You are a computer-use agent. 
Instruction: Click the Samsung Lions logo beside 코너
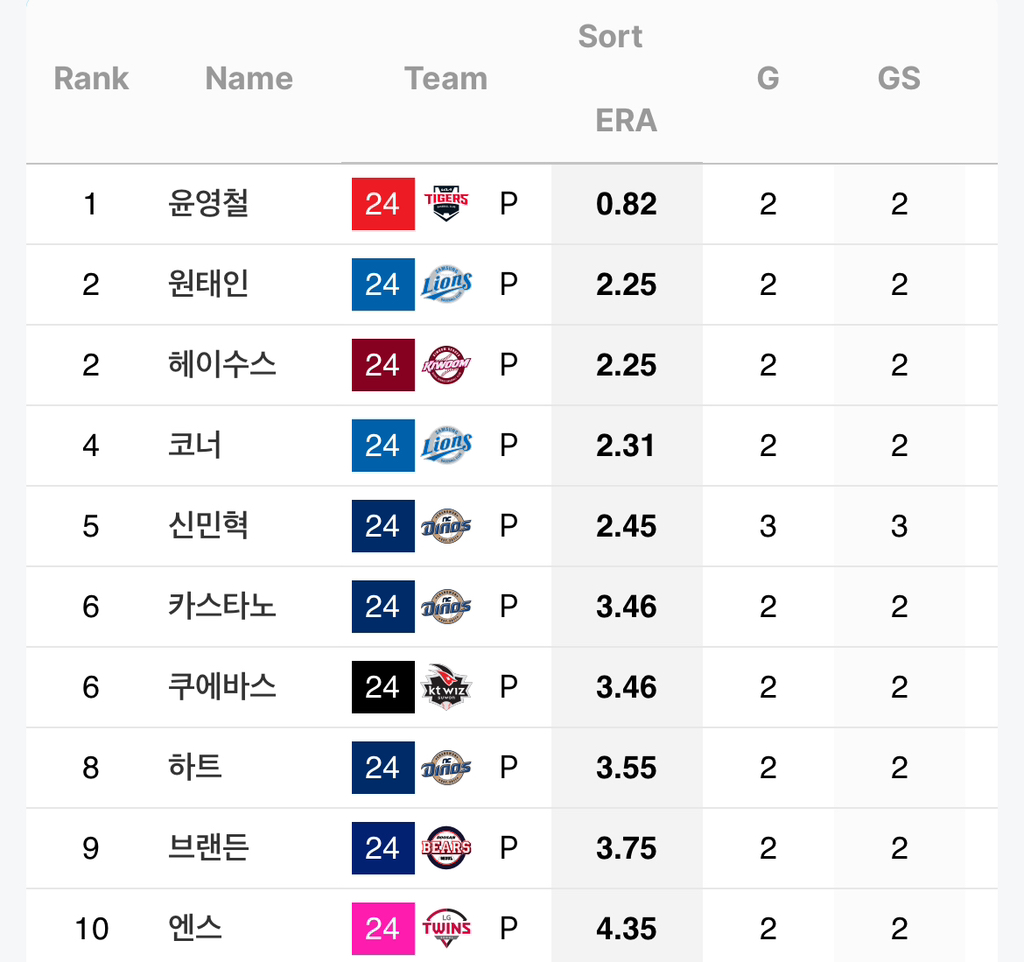pos(446,445)
